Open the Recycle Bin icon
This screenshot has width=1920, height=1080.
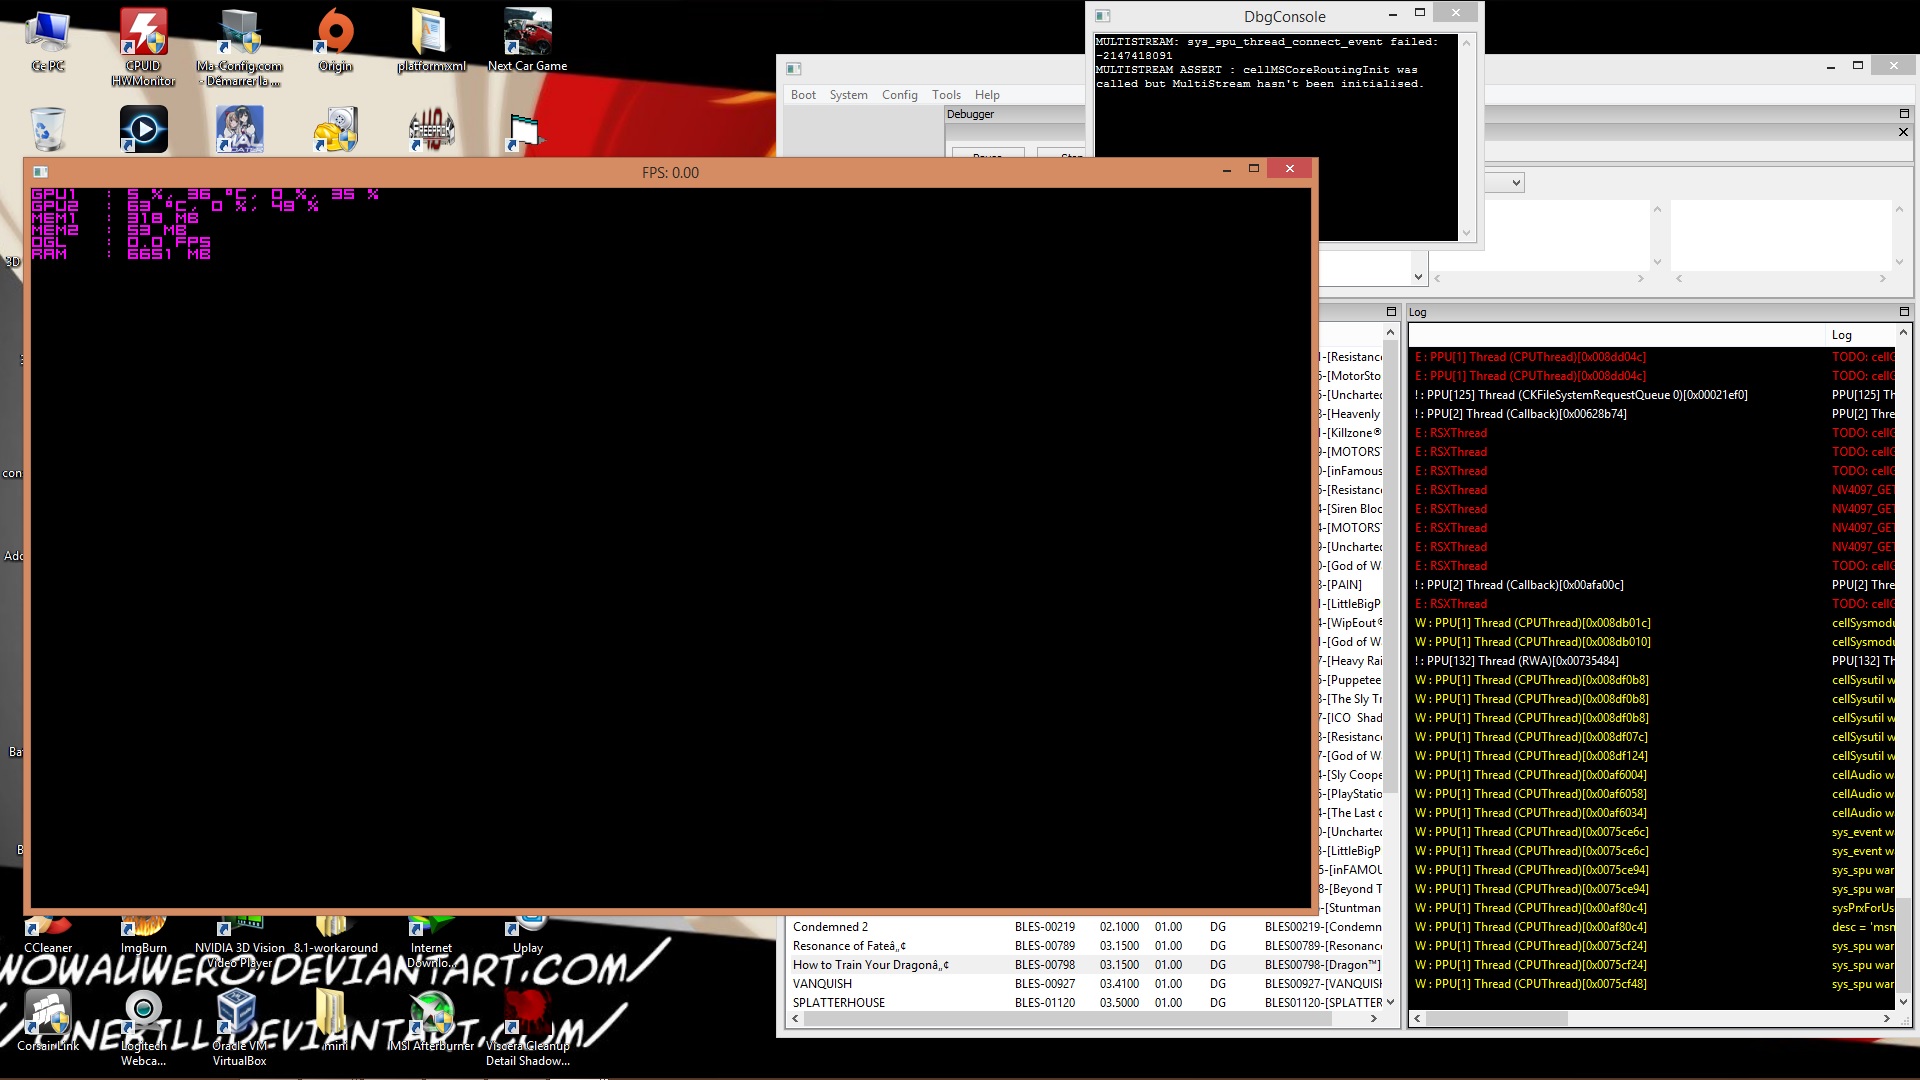pyautogui.click(x=47, y=130)
